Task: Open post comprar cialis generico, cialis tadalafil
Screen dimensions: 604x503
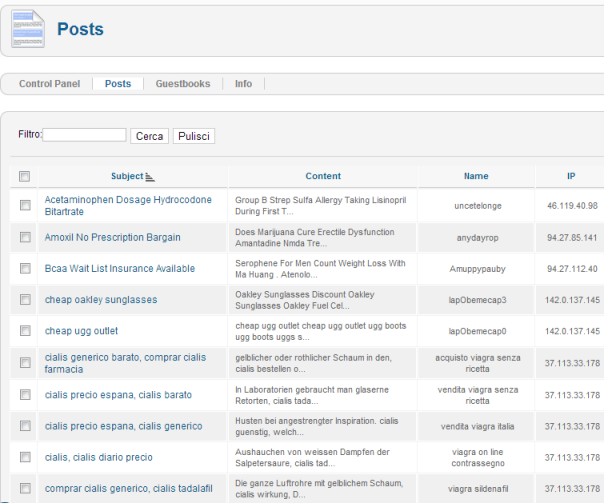Action: click(x=129, y=488)
